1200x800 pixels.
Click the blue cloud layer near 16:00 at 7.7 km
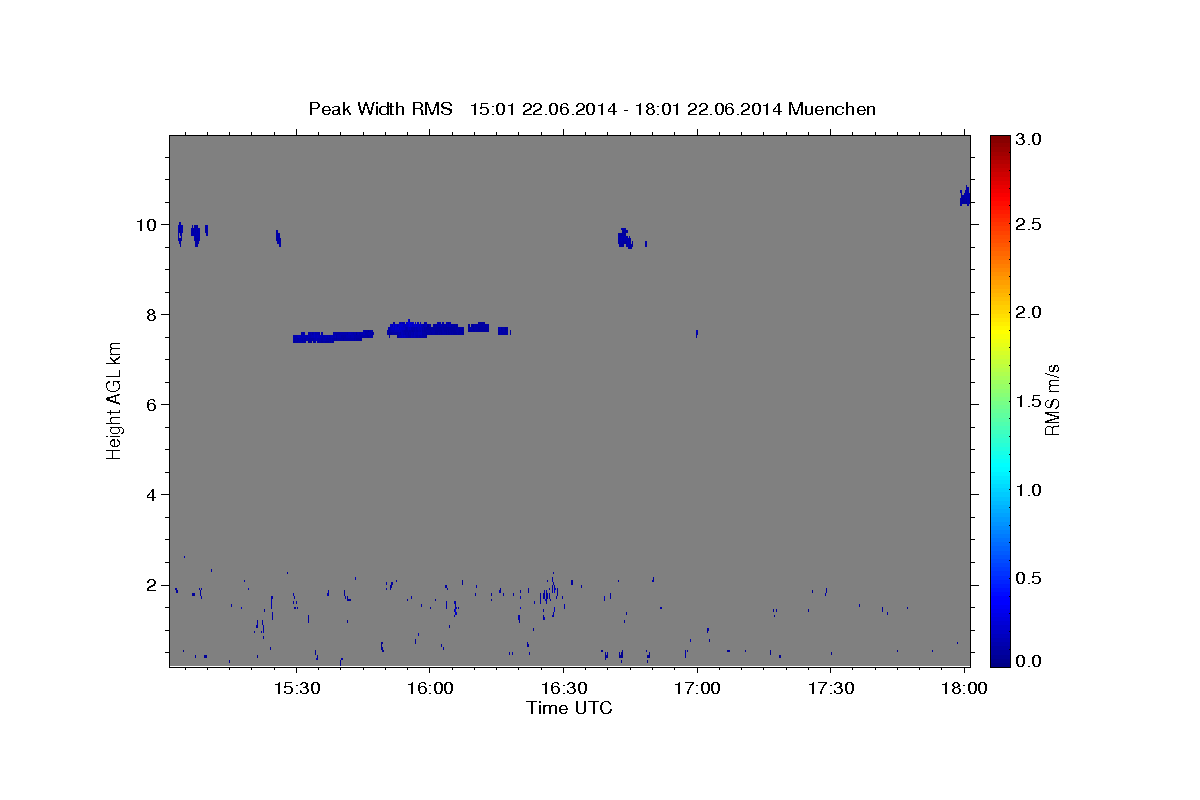pos(425,328)
